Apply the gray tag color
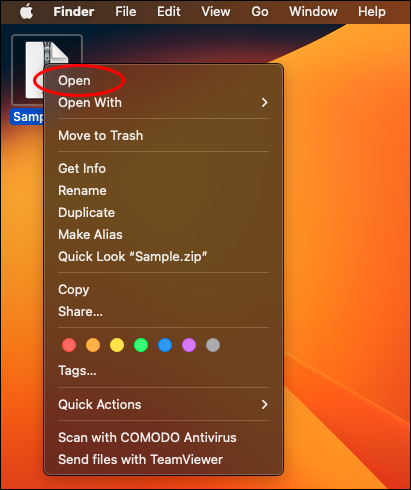This screenshot has height=490, width=411. point(213,345)
